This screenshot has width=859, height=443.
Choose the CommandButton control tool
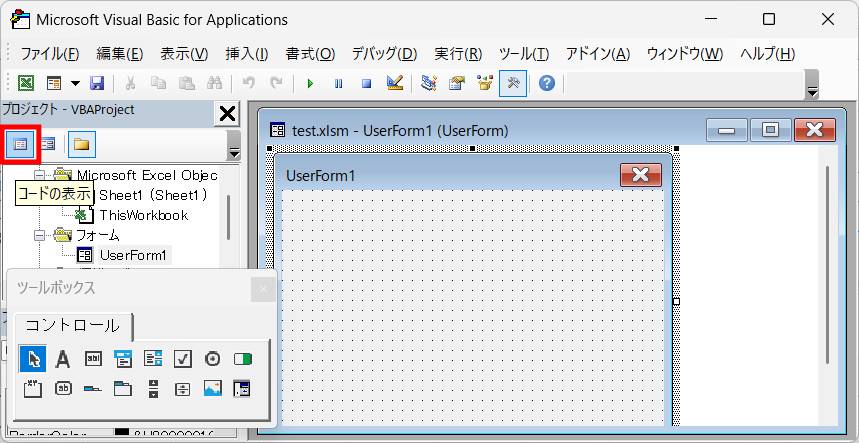[63, 388]
